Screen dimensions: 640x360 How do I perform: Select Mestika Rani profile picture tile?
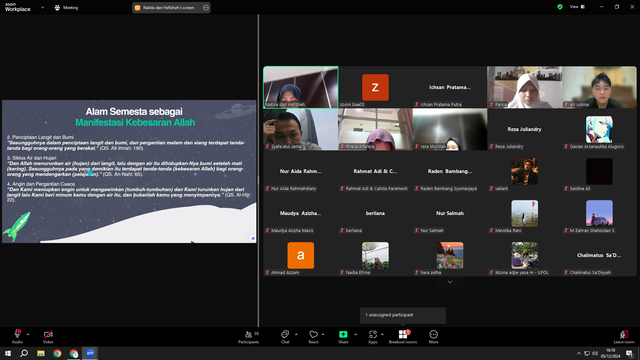524,213
